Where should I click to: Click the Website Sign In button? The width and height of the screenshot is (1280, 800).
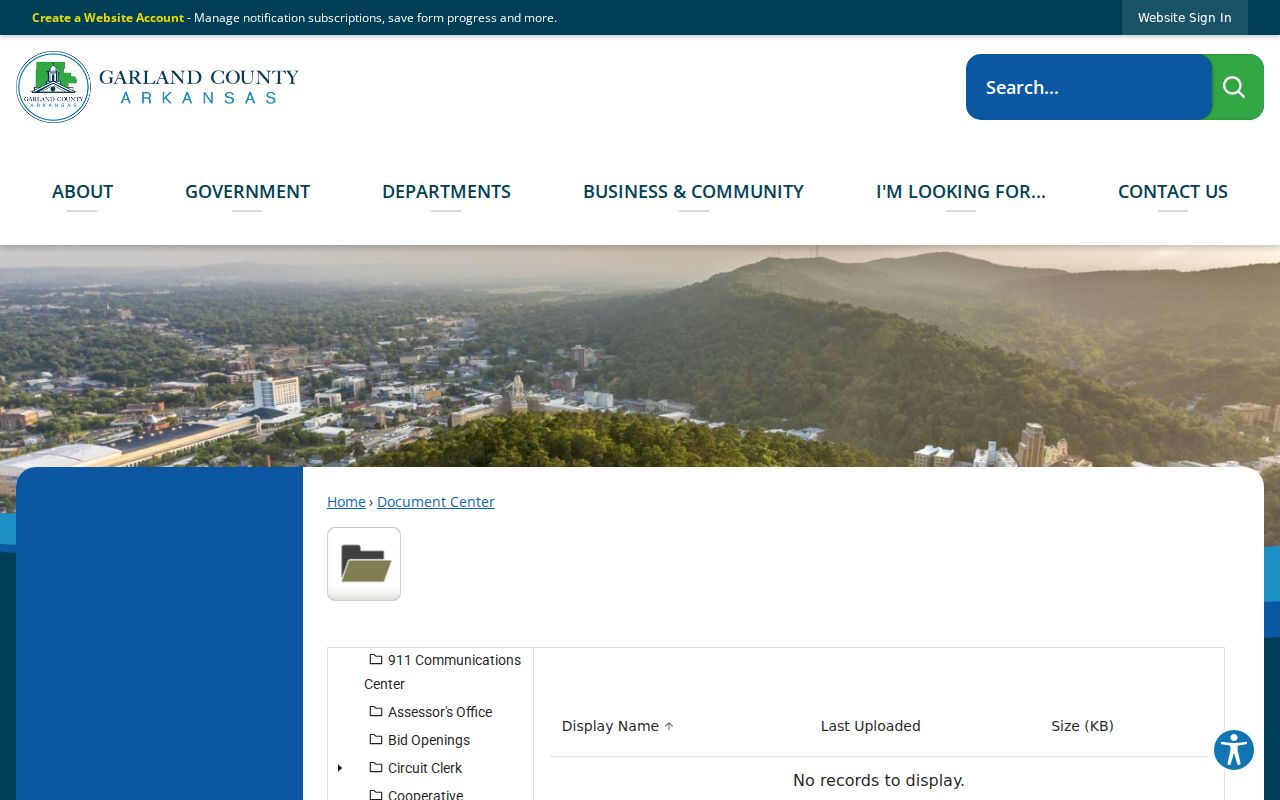pos(1185,17)
